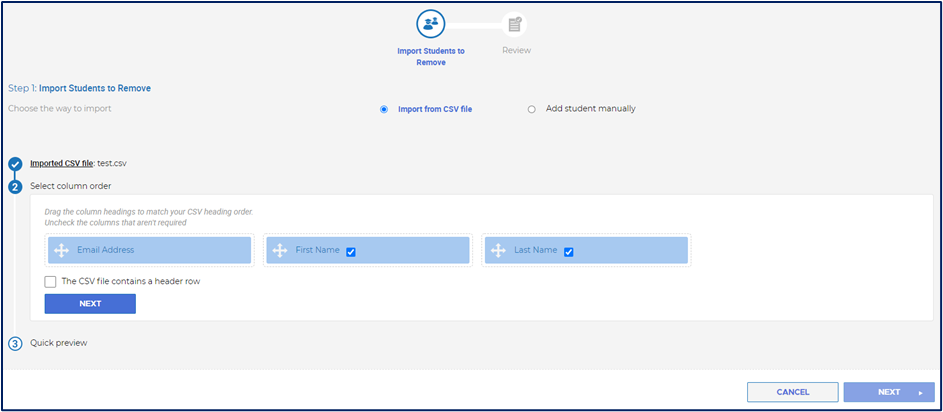The width and height of the screenshot is (943, 412).
Task: Click the First Name column heading label
Action: point(318,250)
